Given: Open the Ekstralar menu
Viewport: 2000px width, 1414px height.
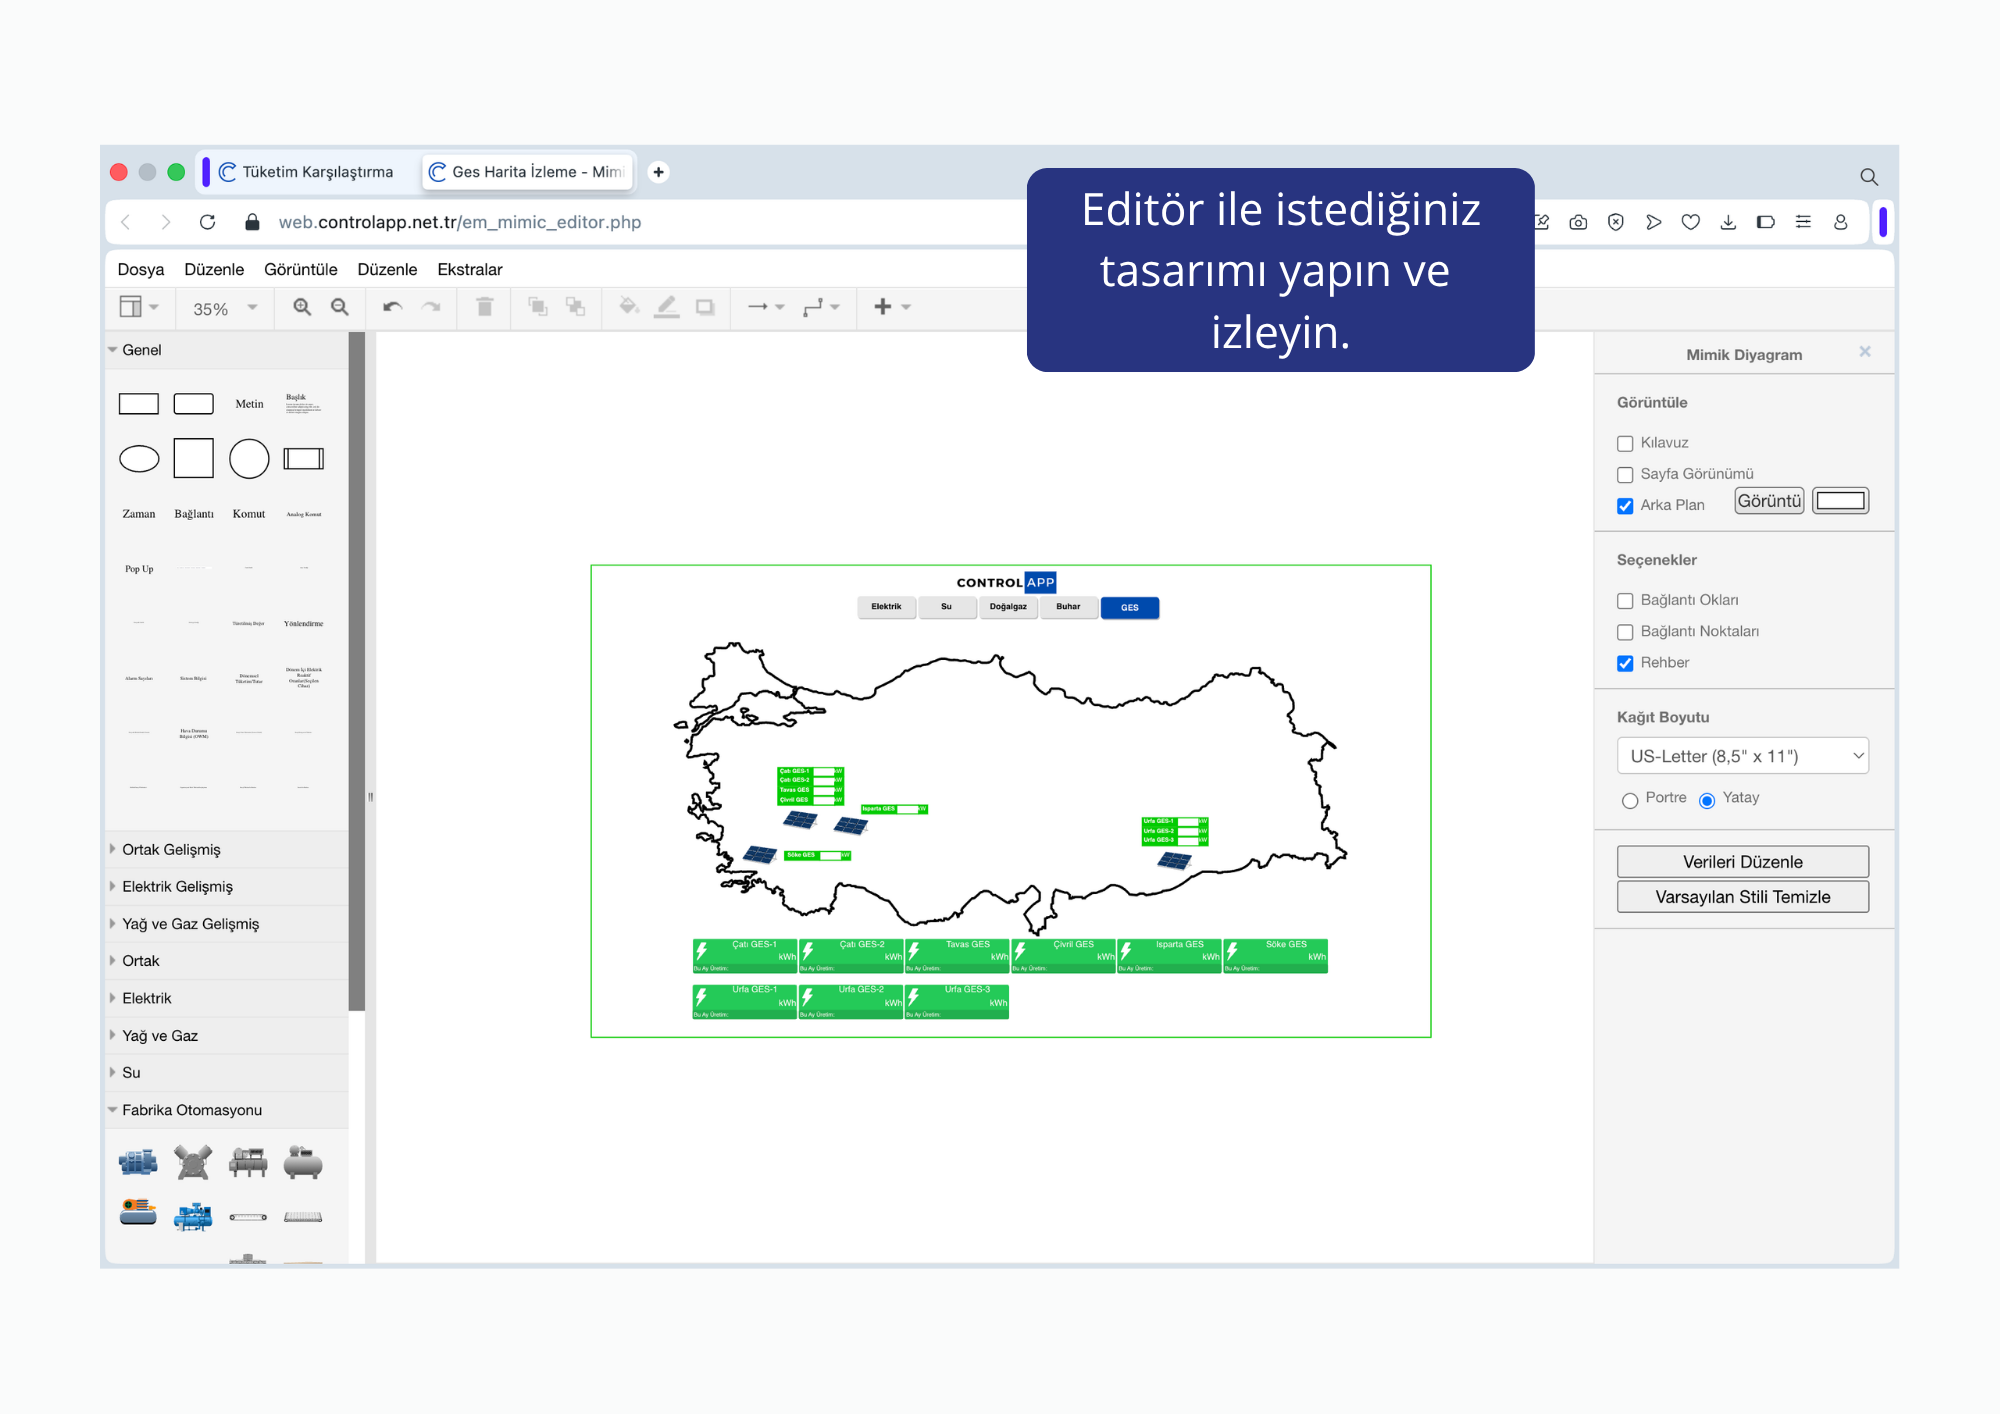Looking at the screenshot, I should pyautogui.click(x=469, y=269).
